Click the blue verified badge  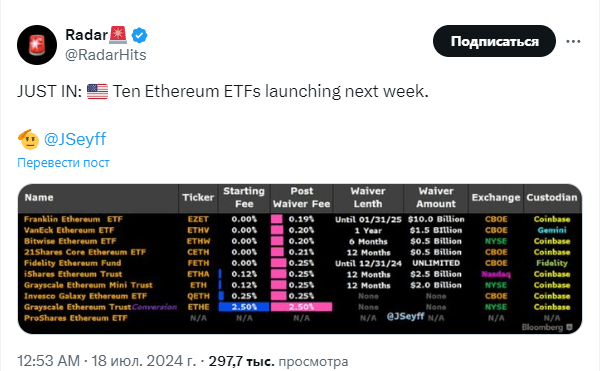click(x=140, y=36)
